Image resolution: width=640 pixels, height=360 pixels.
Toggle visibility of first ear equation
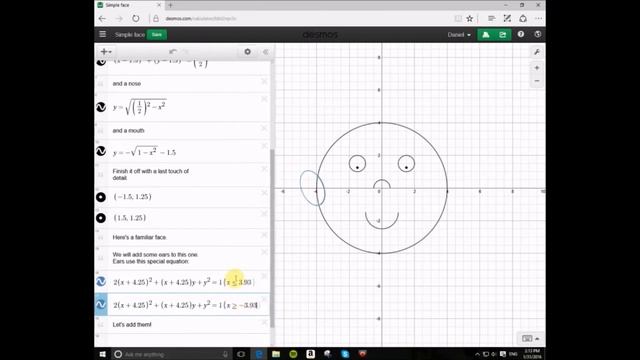point(101,281)
